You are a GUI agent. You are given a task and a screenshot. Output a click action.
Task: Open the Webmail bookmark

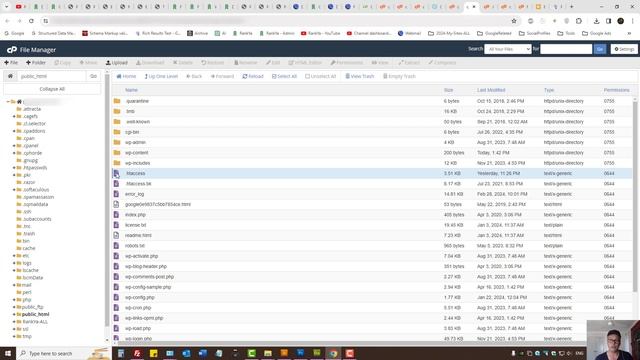(x=409, y=33)
